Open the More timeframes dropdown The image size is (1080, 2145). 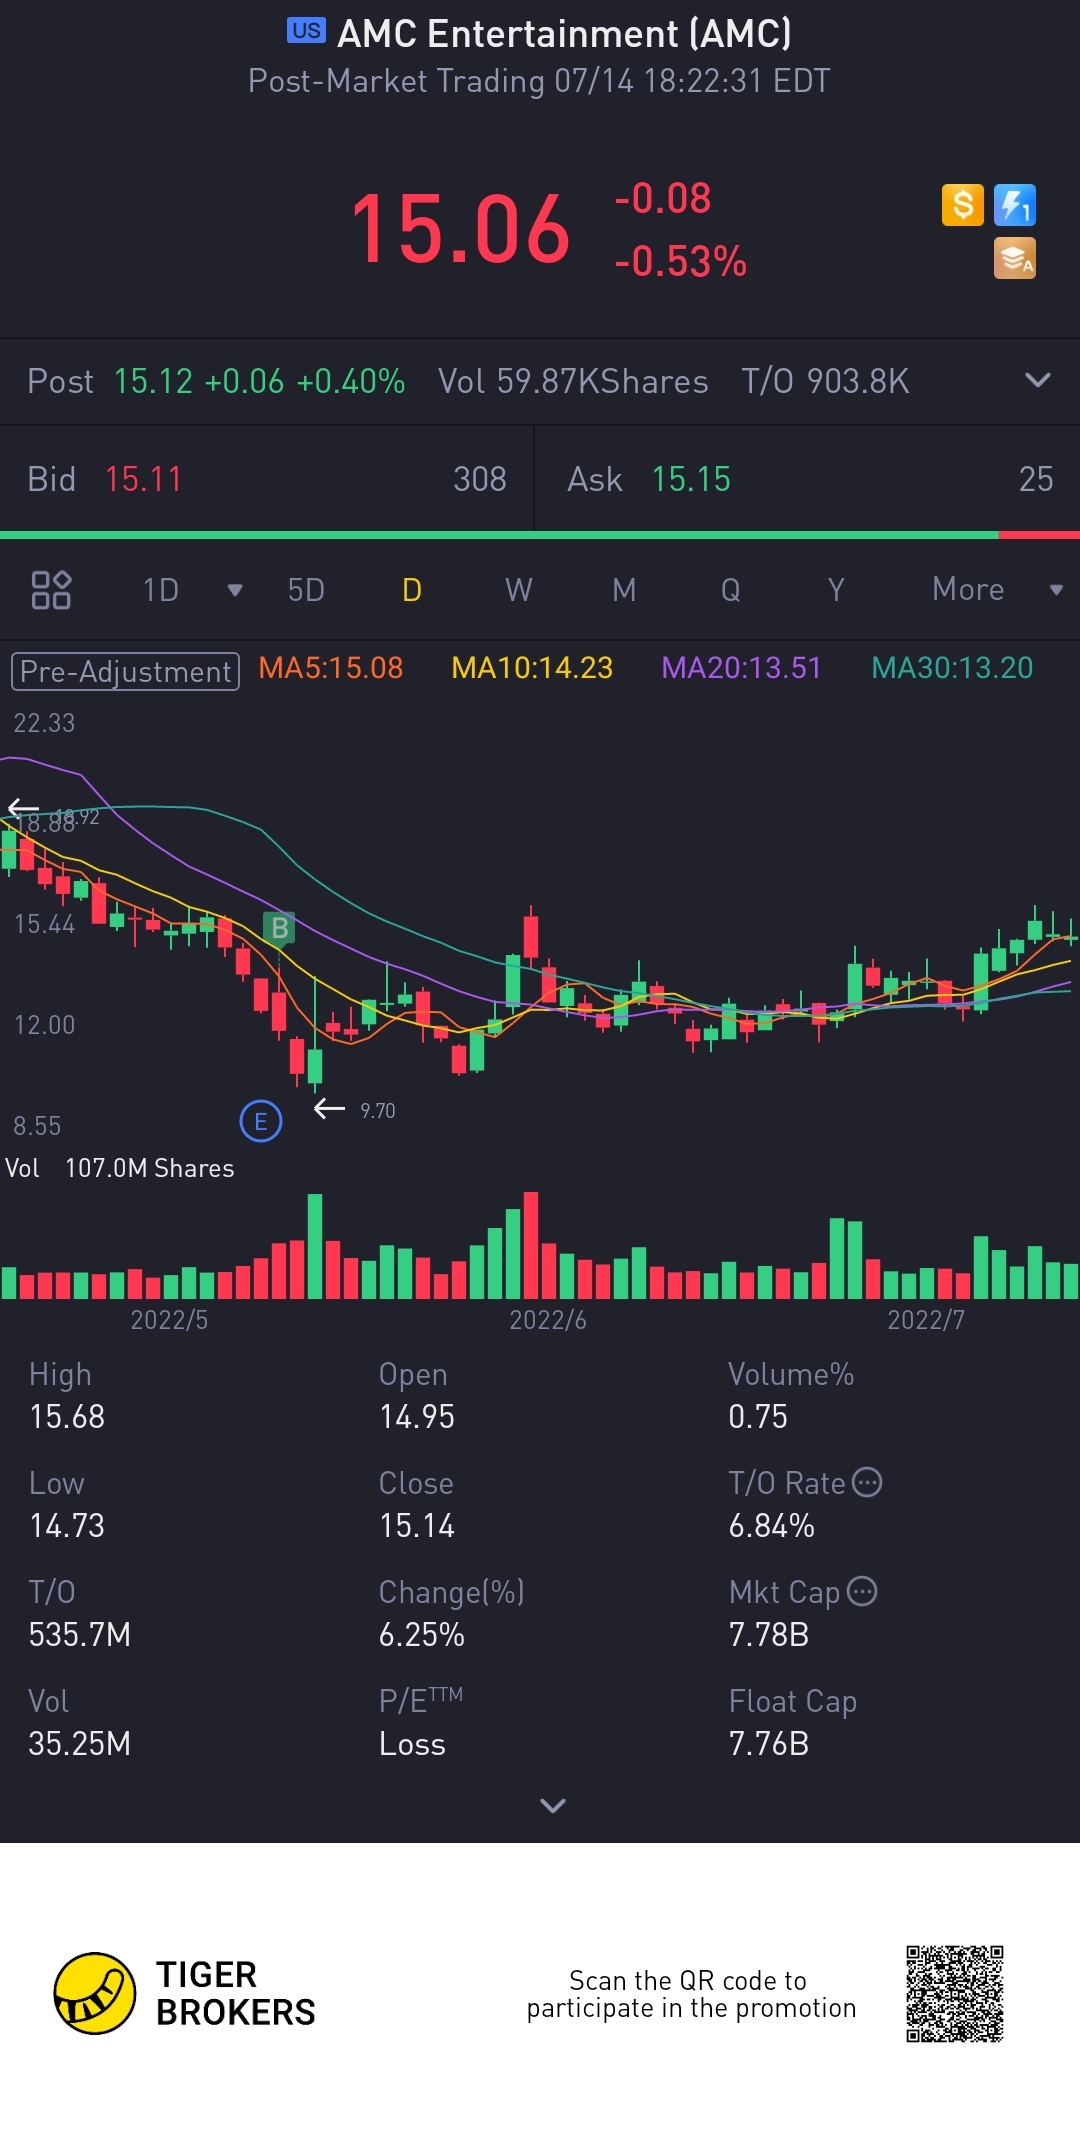coord(1056,590)
